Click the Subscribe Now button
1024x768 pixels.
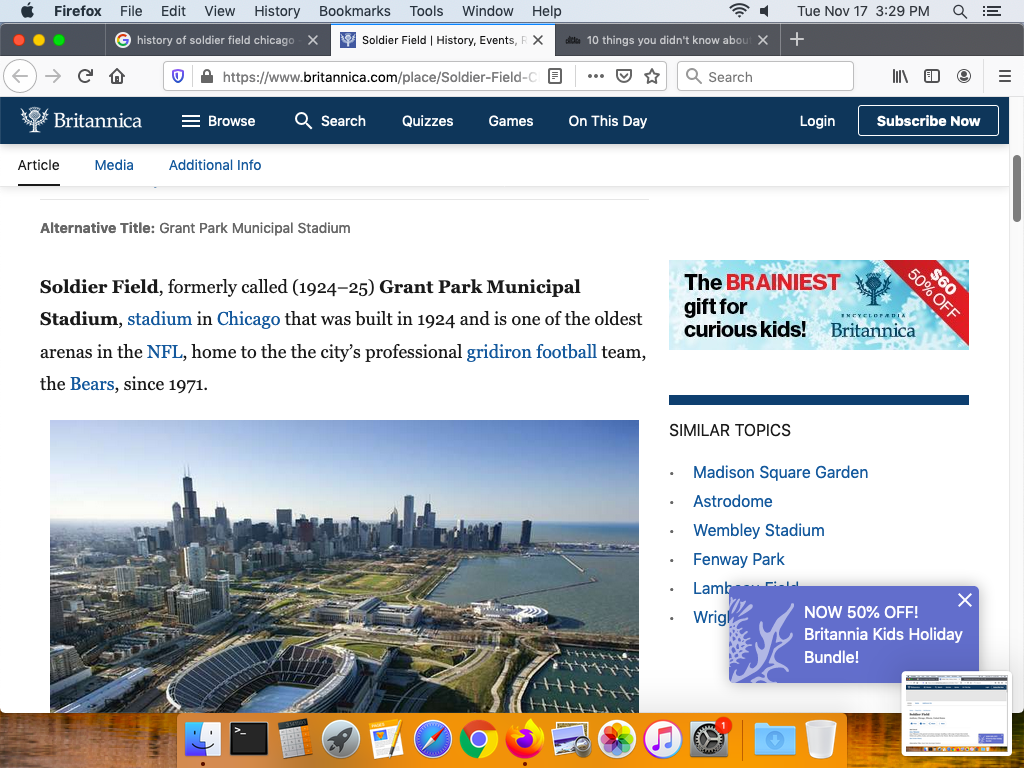[x=928, y=121]
